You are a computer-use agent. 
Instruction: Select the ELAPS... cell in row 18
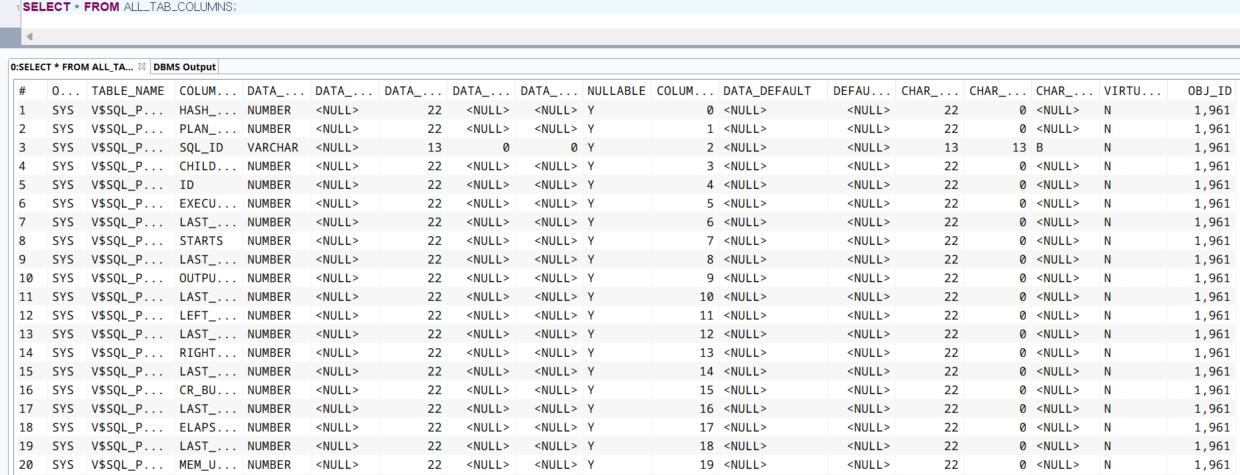click(x=208, y=427)
